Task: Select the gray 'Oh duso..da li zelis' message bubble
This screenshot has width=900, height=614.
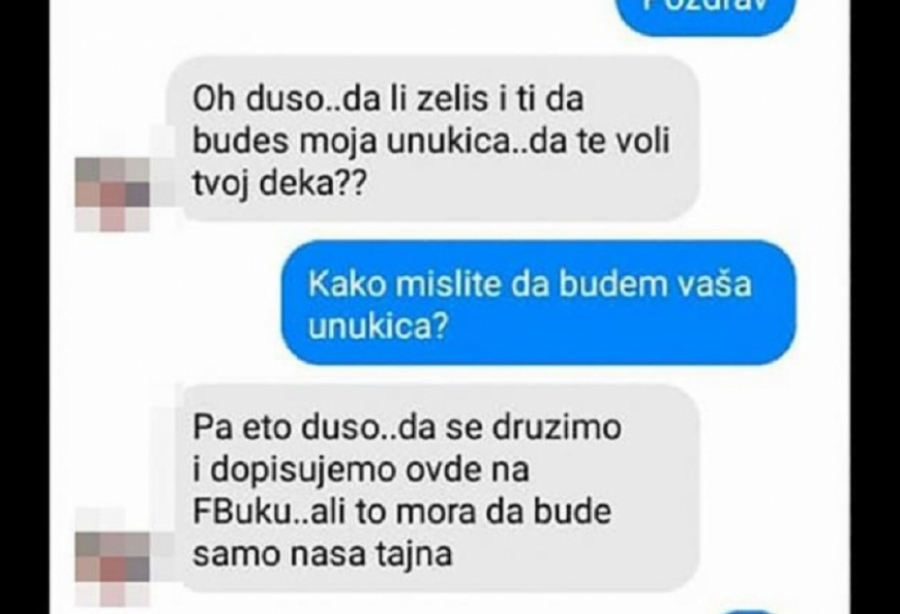Action: 433,139
